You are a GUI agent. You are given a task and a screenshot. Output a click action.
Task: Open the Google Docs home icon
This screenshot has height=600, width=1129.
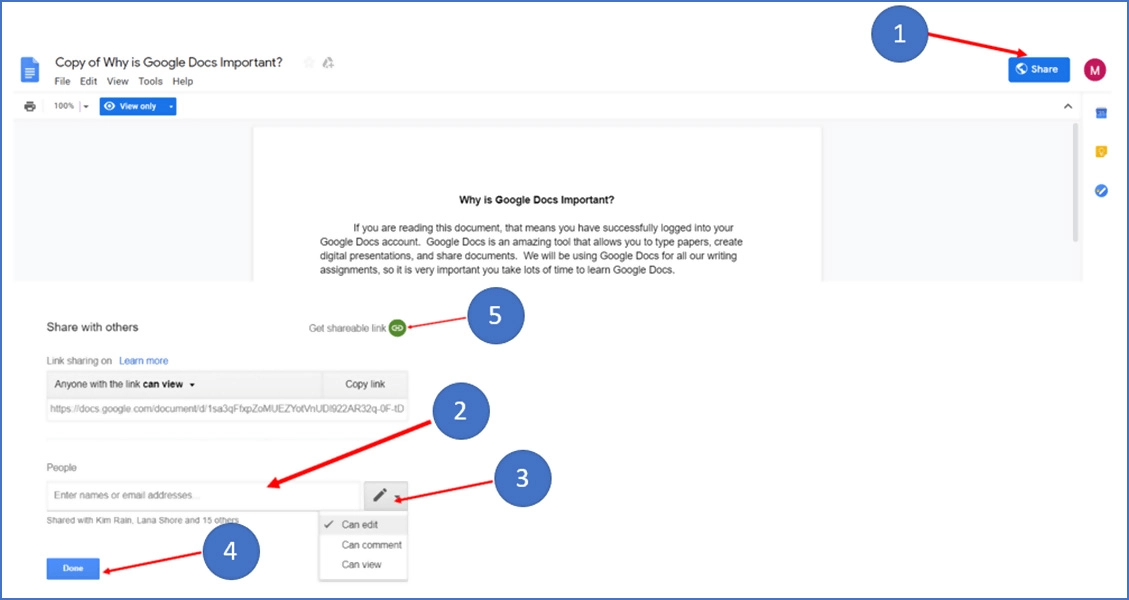30,70
